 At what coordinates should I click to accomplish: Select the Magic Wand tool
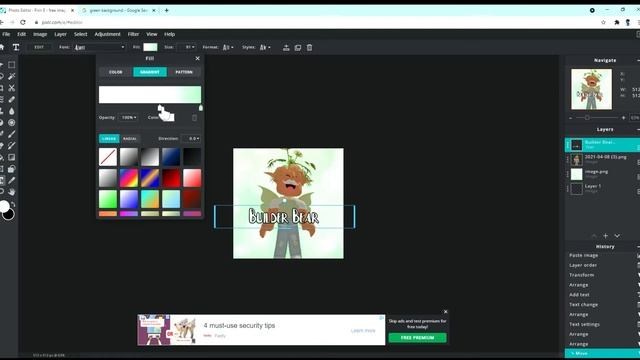(x=11, y=76)
